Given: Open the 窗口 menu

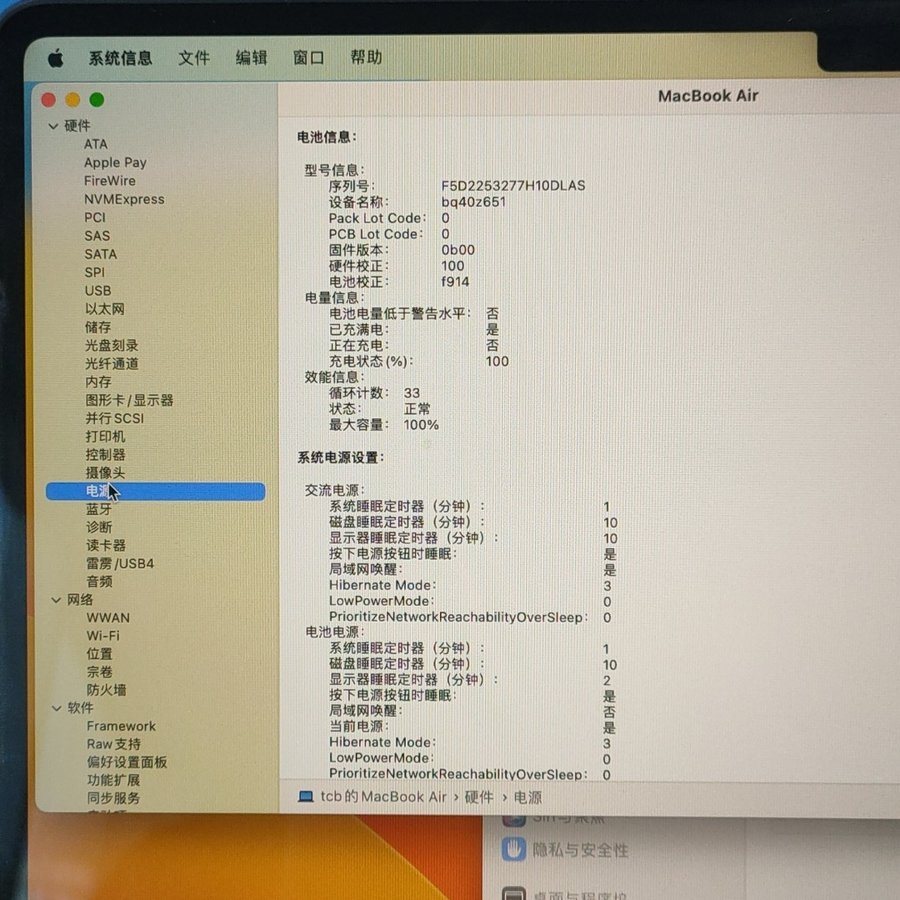Looking at the screenshot, I should pos(309,58).
